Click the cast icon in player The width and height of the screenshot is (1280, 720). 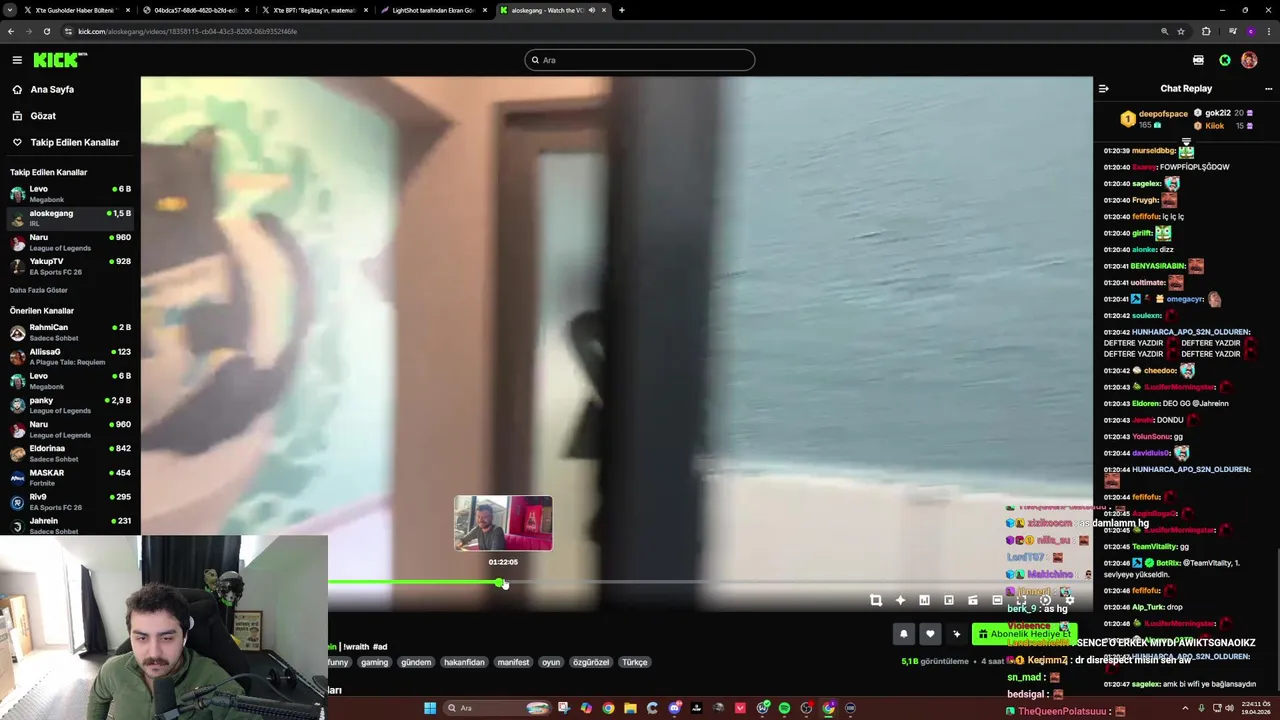(973, 600)
